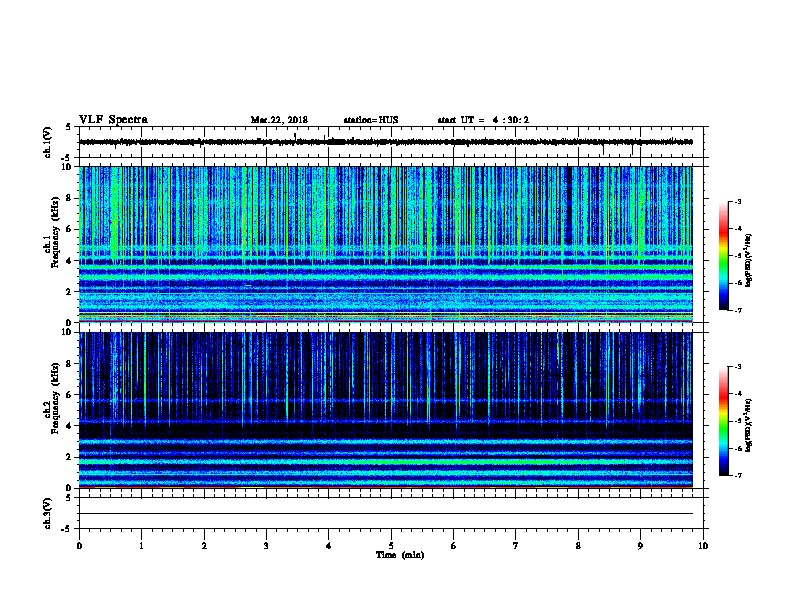Click the "station=HUS" header label
The height and width of the screenshot is (612, 792).
point(371,120)
